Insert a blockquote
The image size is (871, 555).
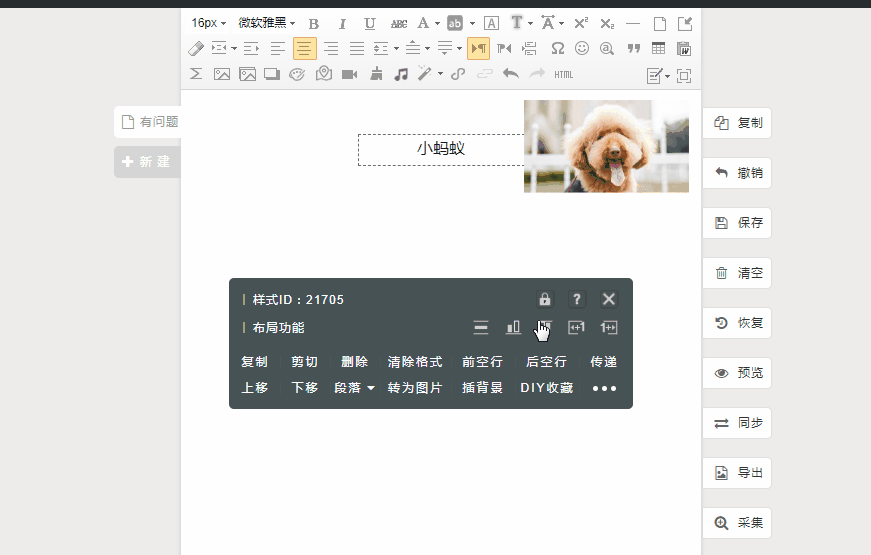(634, 49)
